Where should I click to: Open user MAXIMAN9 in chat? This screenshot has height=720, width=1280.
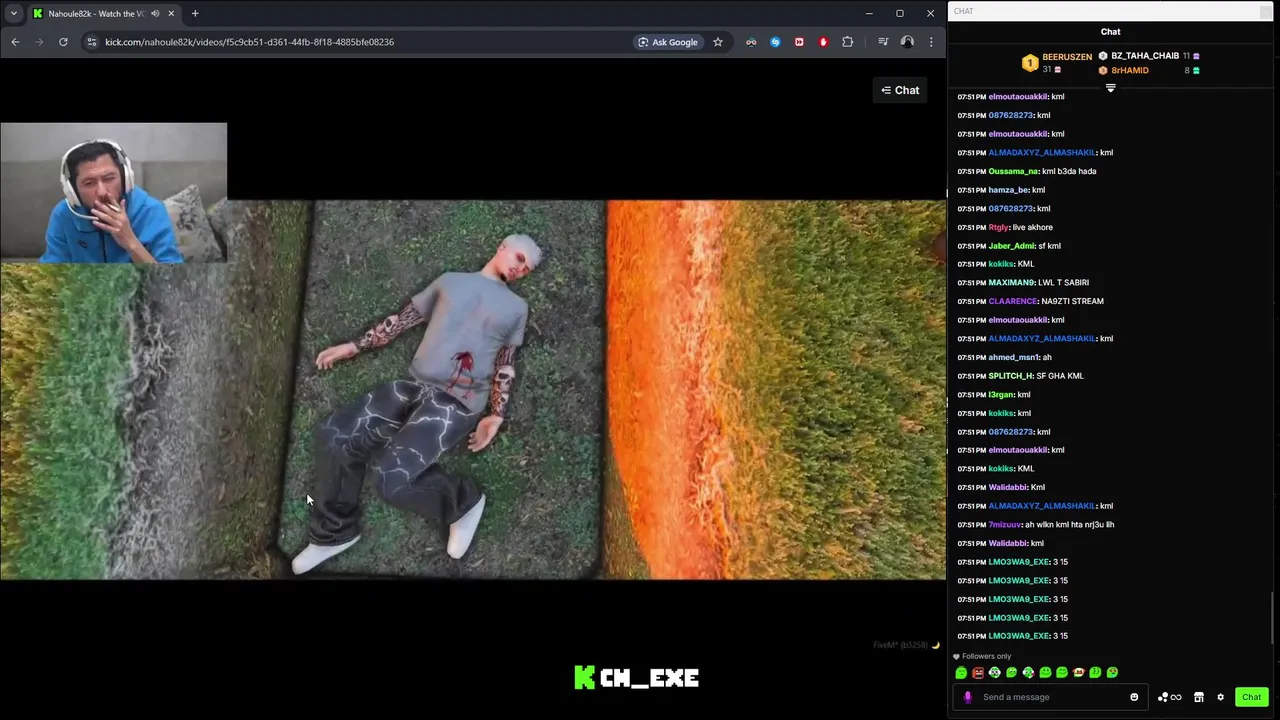pyautogui.click(x=1010, y=283)
